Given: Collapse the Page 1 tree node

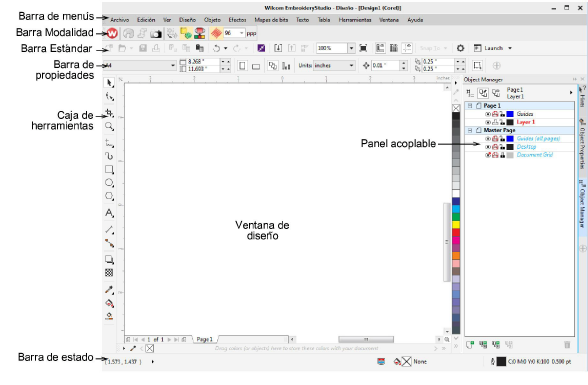Looking at the screenshot, I should tap(470, 106).
